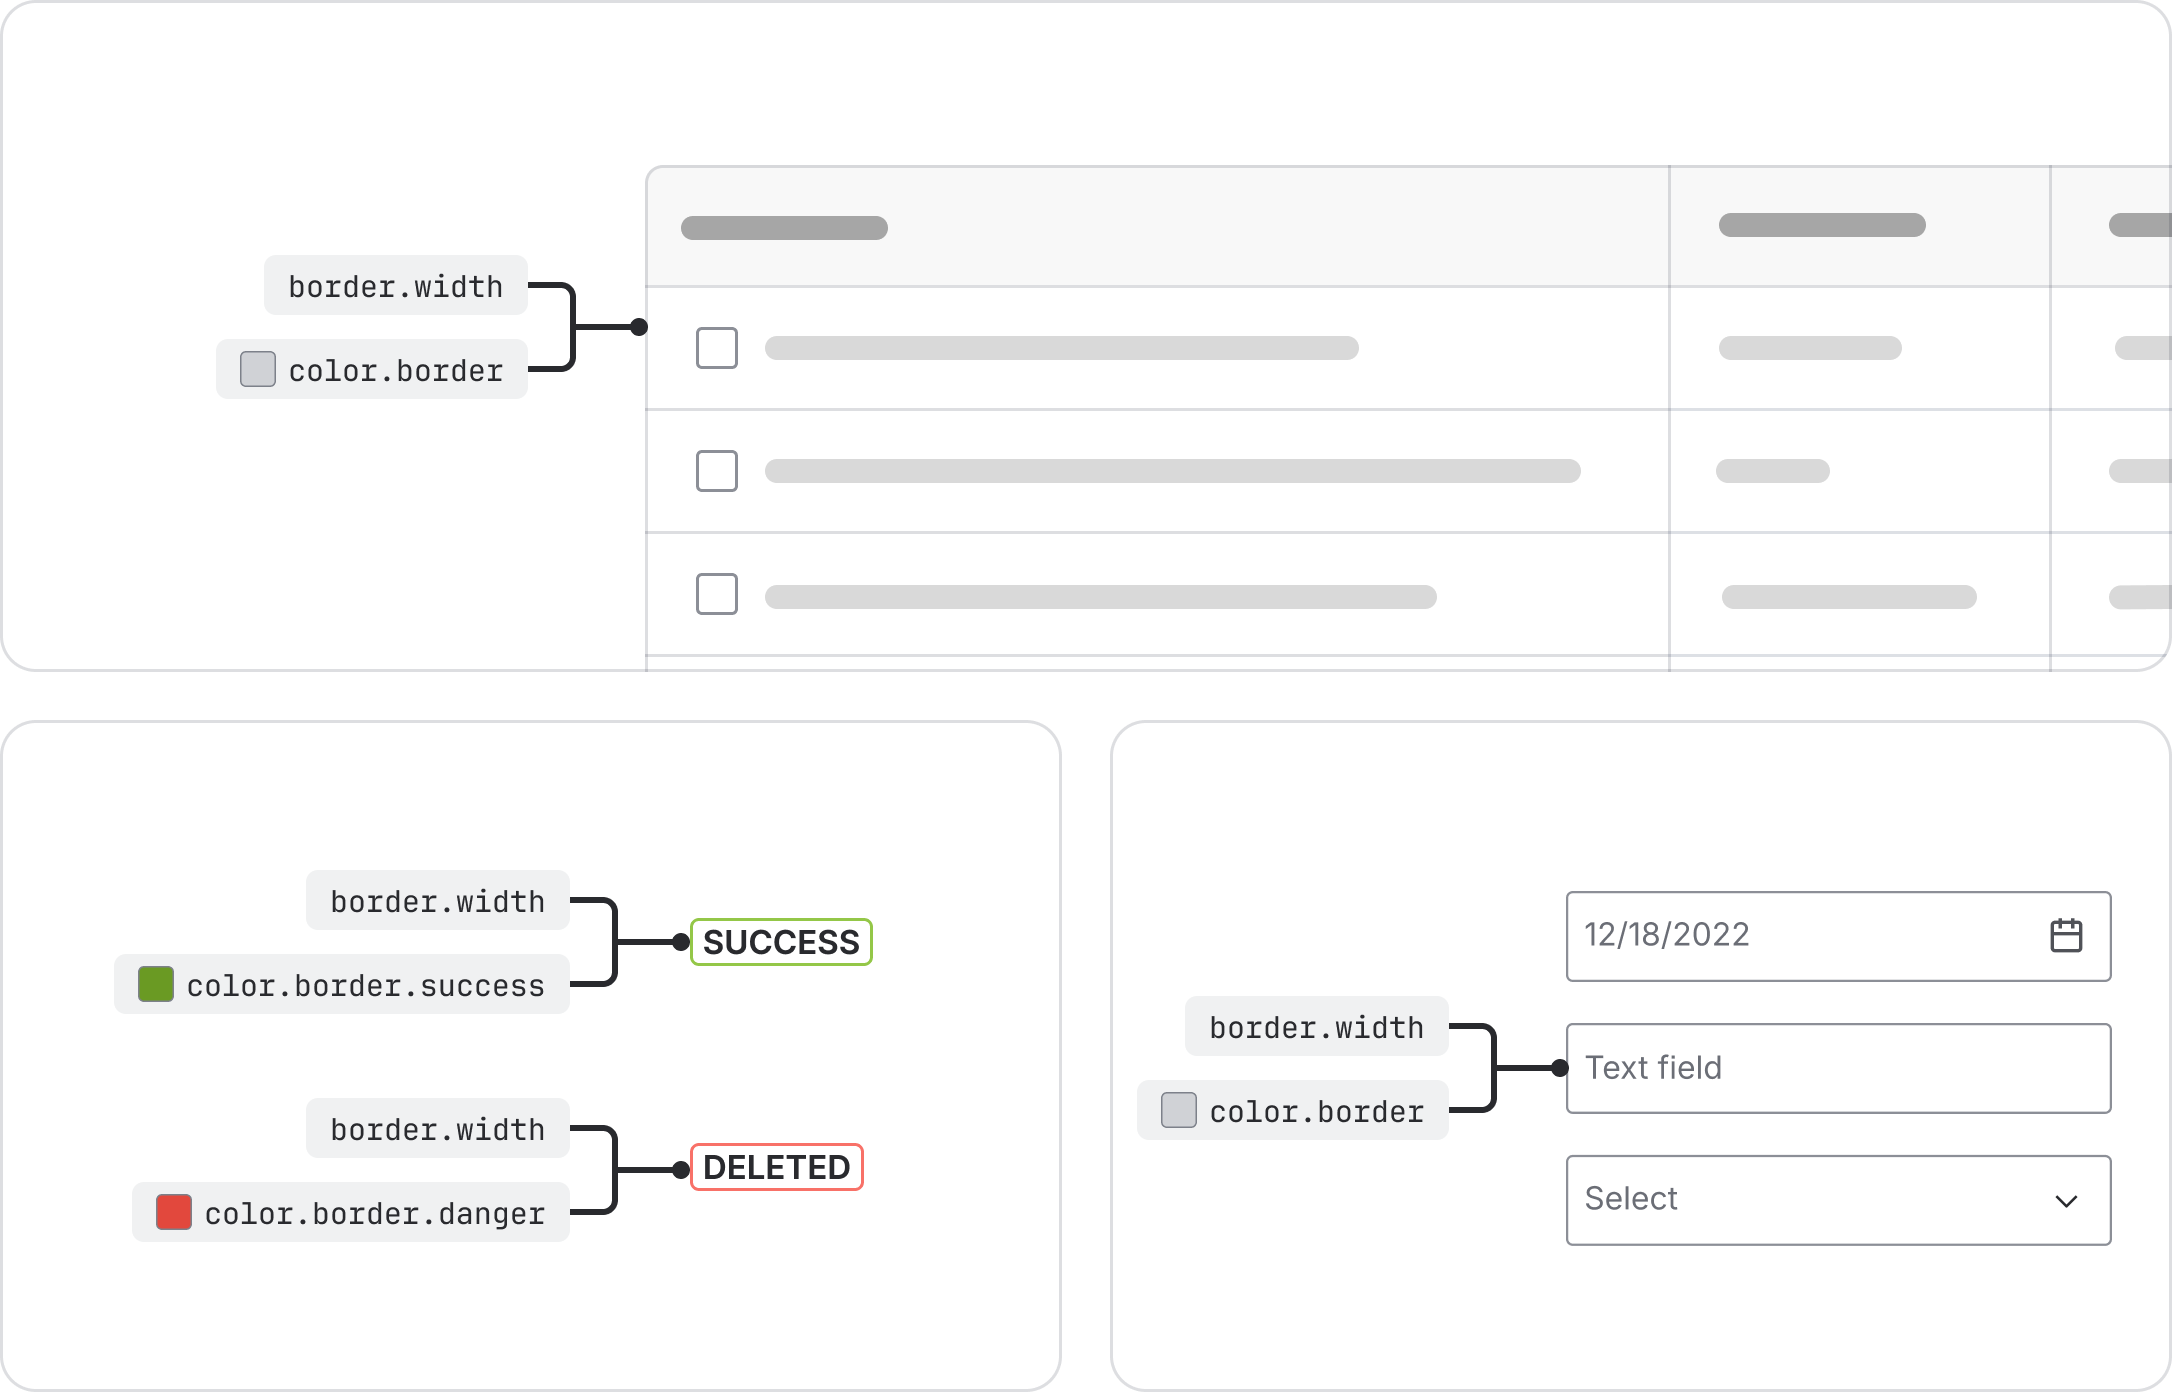Focus the Text field input
This screenshot has height=1392, width=2172.
point(1838,1068)
